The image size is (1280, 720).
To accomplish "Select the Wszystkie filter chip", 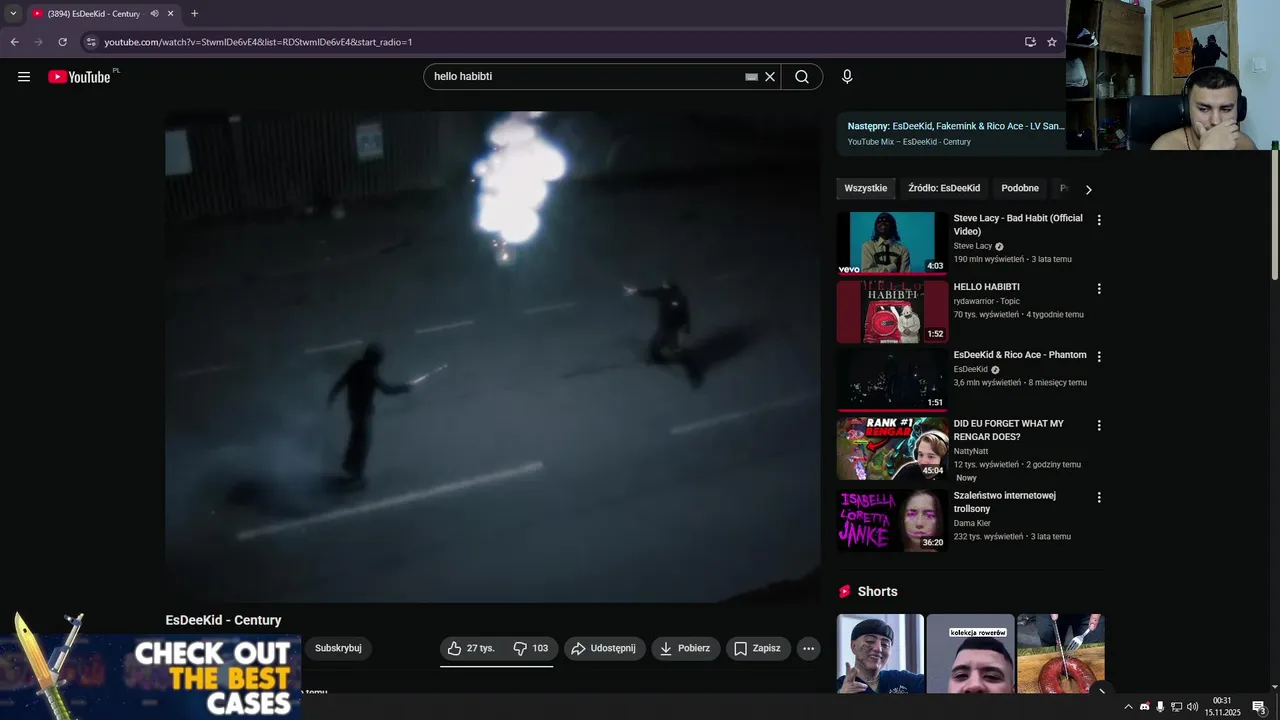I will [865, 188].
